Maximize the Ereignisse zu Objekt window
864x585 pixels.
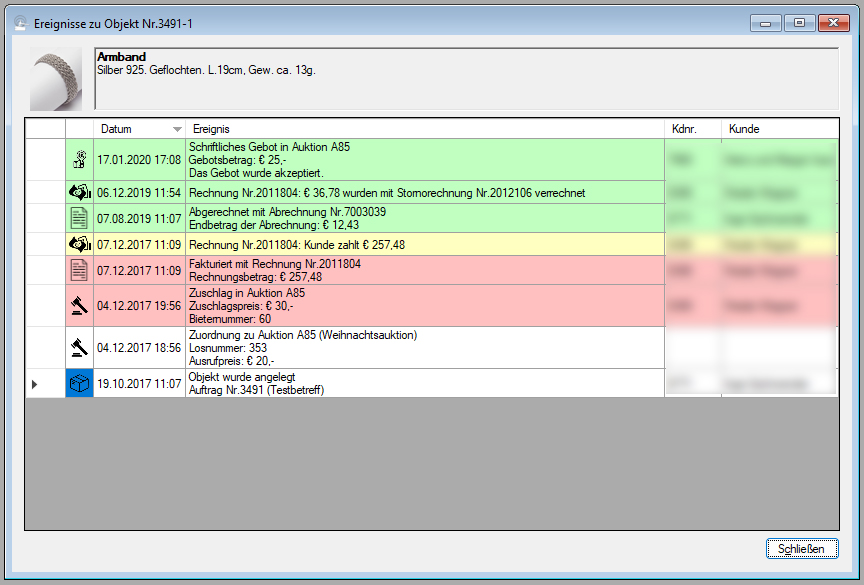pos(799,22)
